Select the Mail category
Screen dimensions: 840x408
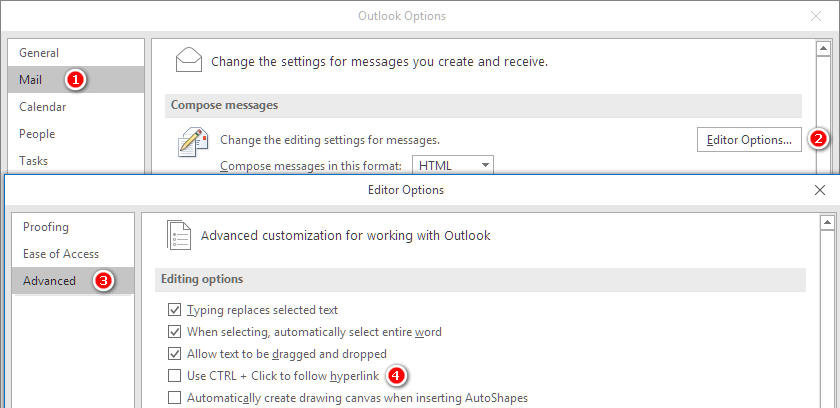point(76,80)
